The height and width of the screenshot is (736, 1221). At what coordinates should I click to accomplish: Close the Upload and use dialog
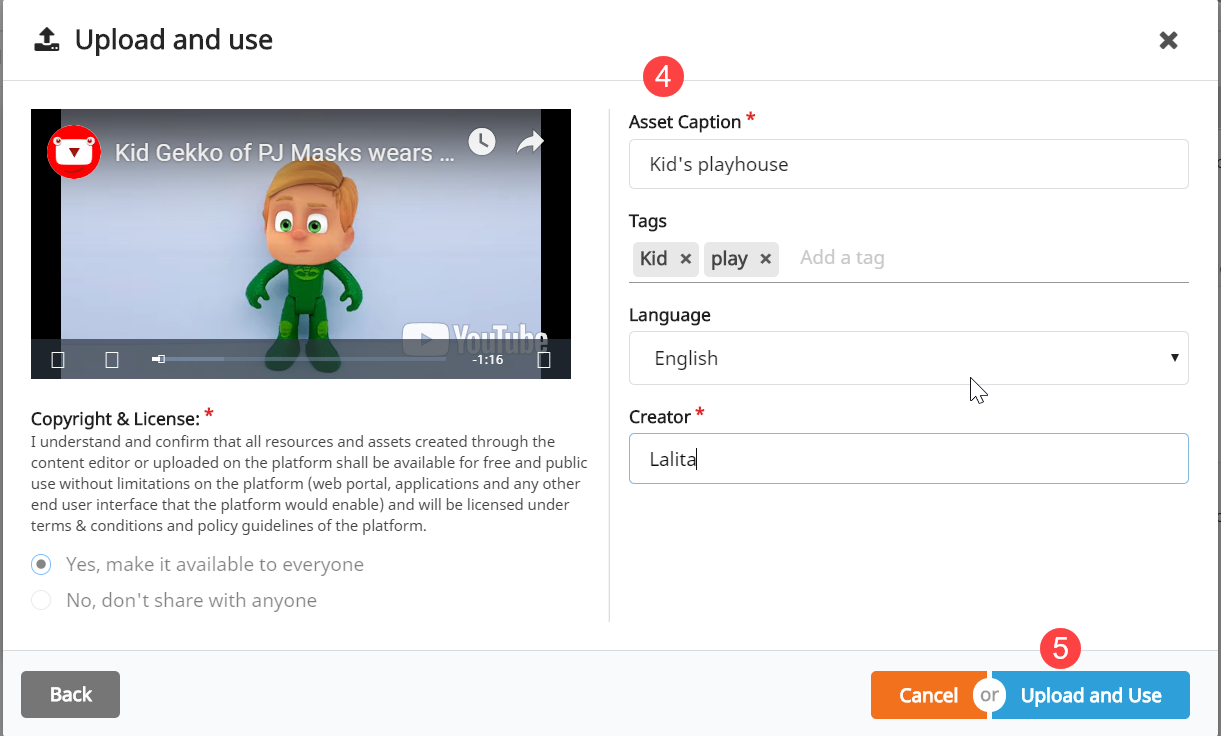coord(1168,40)
